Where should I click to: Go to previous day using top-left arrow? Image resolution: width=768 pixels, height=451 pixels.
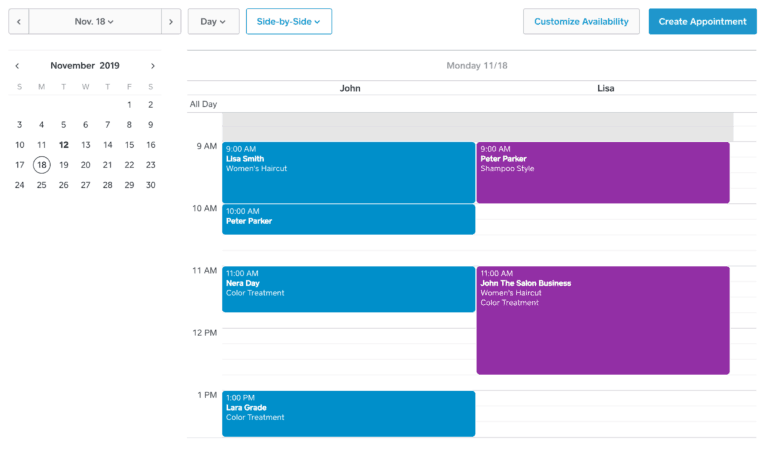point(18,21)
